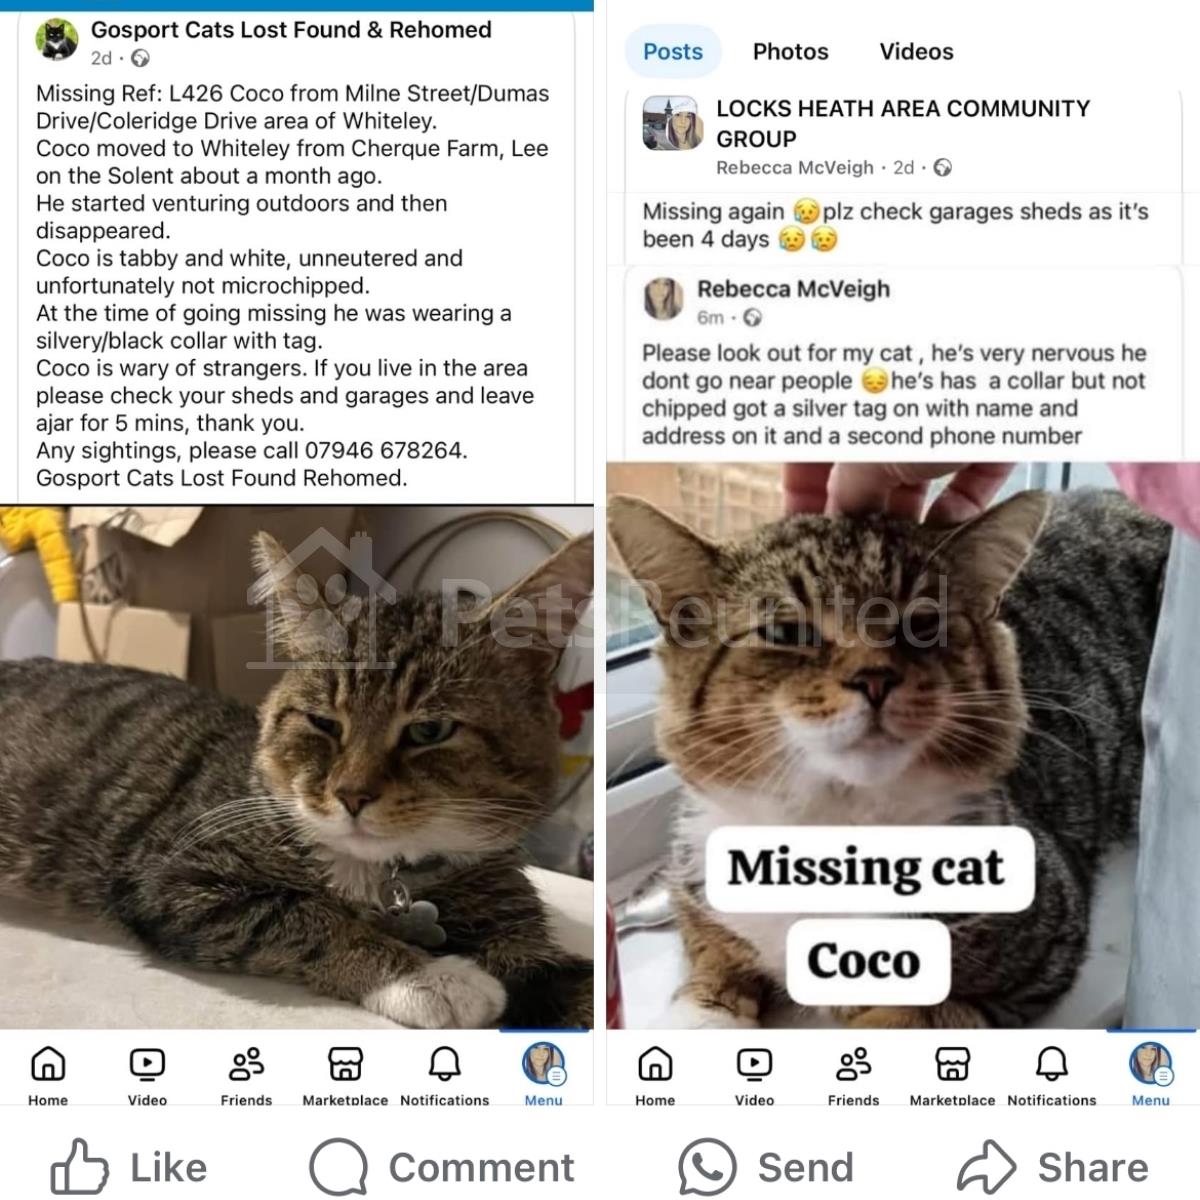The width and height of the screenshot is (1200, 1200).
Task: Open the Comment bubble icon
Action: (x=339, y=1166)
